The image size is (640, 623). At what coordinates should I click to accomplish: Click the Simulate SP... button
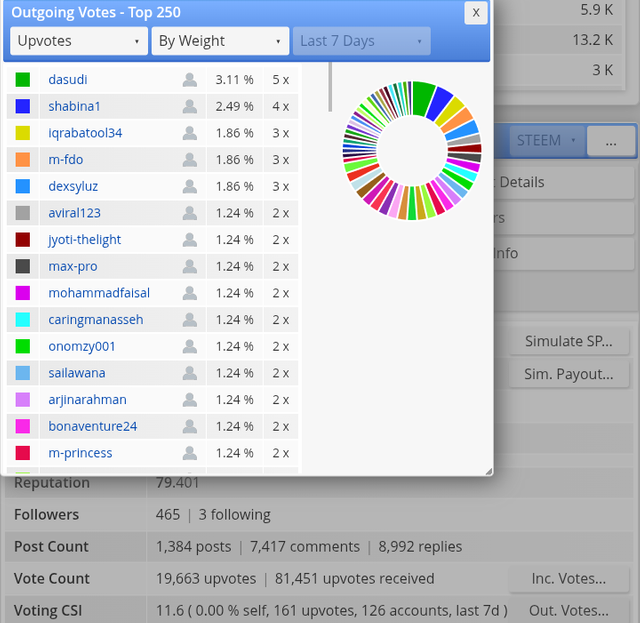click(569, 341)
